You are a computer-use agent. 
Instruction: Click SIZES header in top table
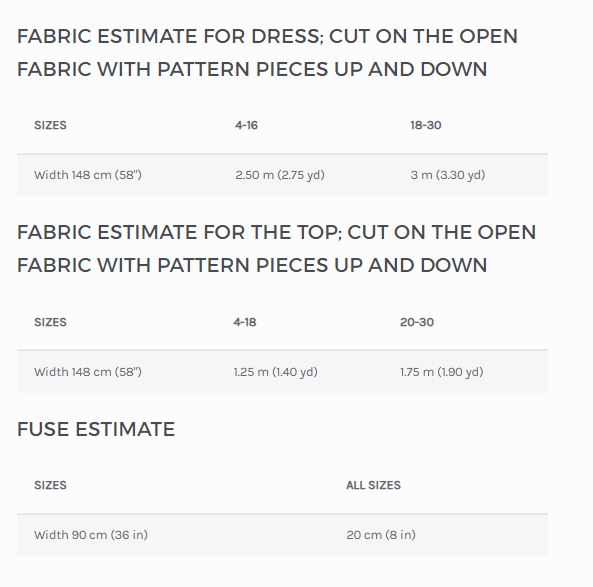coord(50,322)
